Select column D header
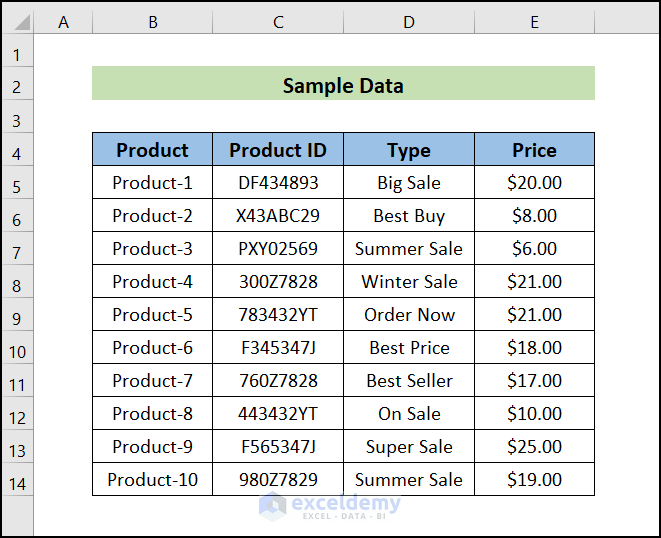 [x=409, y=22]
